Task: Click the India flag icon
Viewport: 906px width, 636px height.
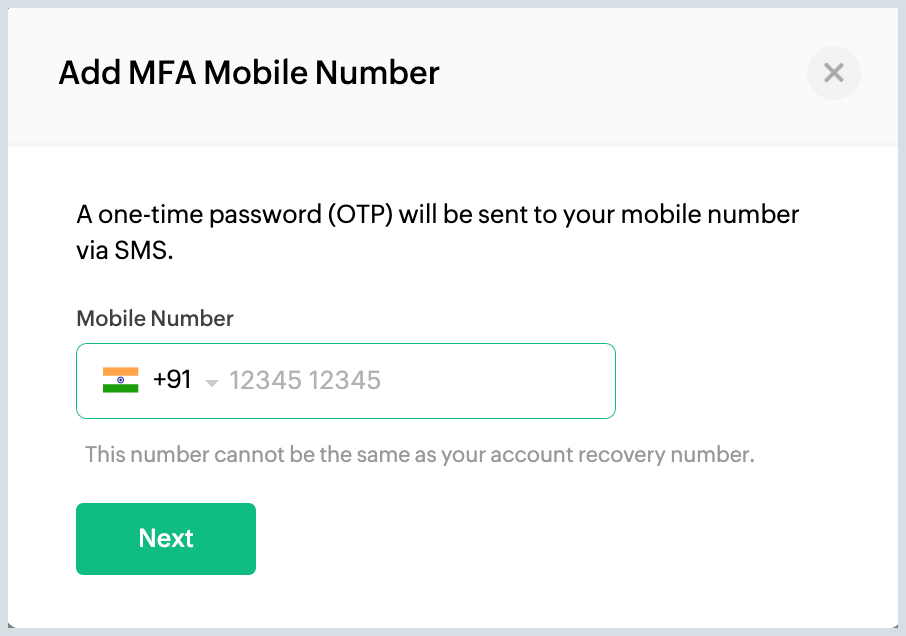Action: point(120,380)
